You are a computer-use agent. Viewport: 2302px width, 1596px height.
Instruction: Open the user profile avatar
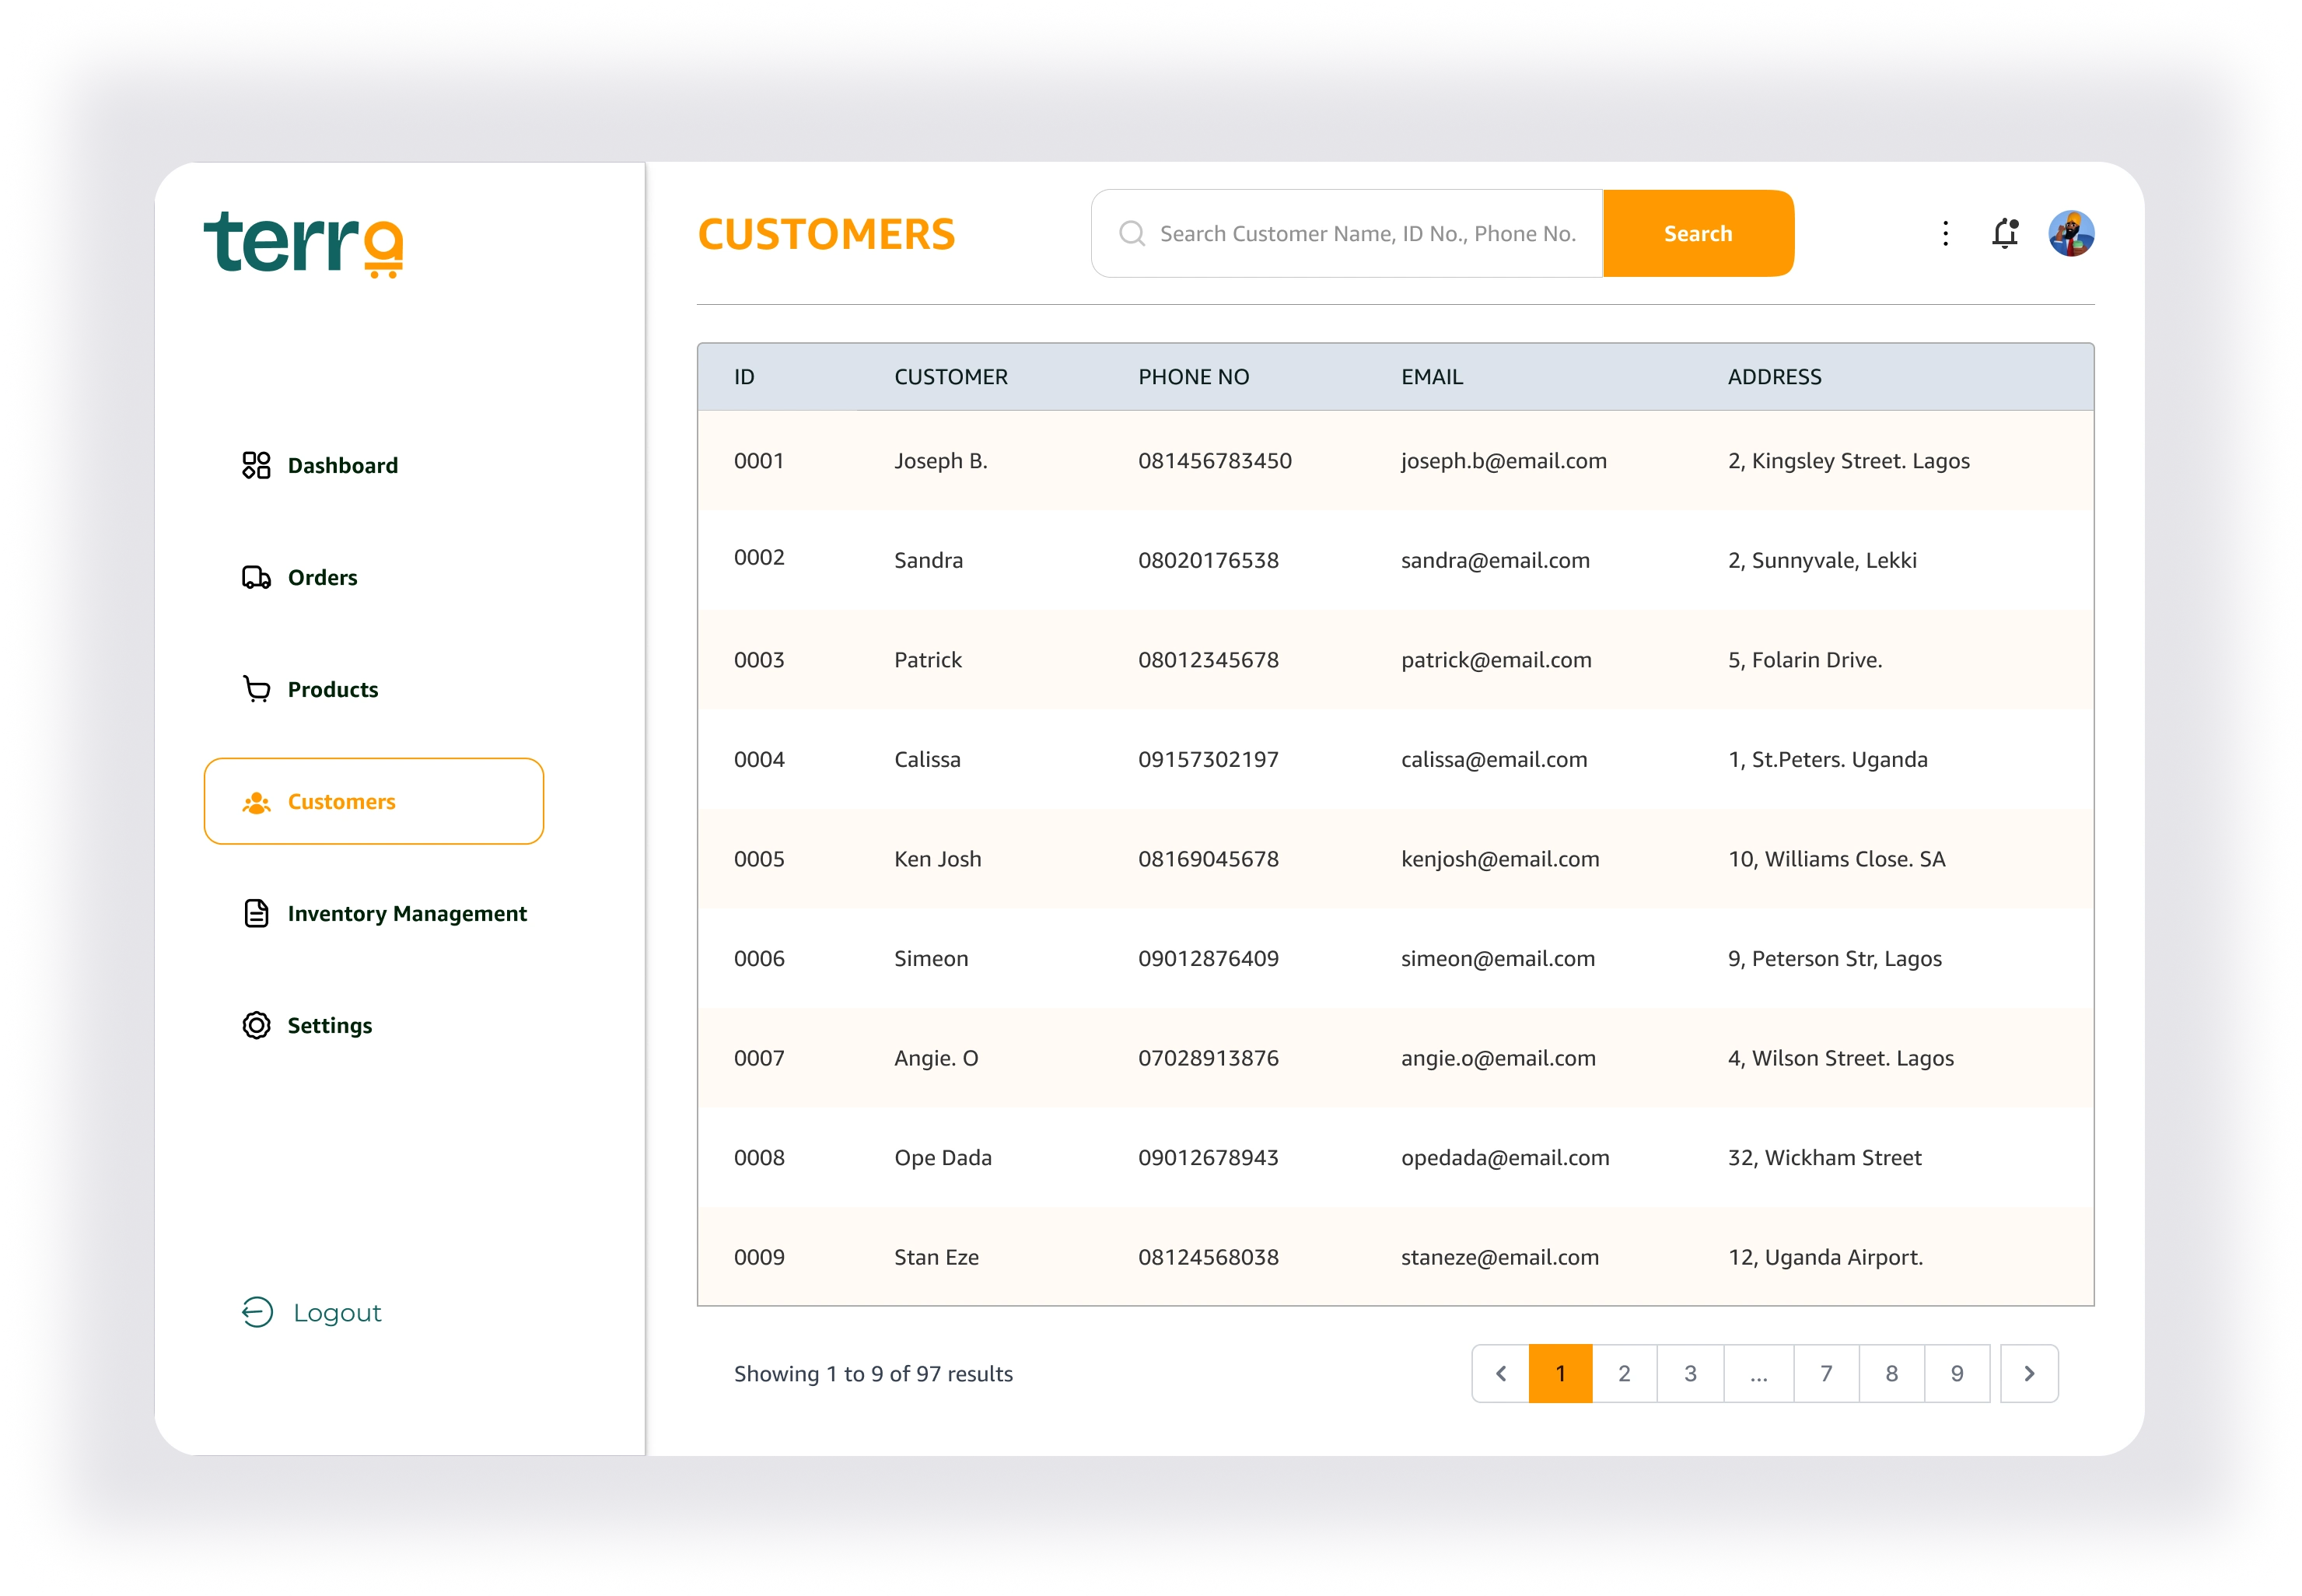pos(2071,233)
